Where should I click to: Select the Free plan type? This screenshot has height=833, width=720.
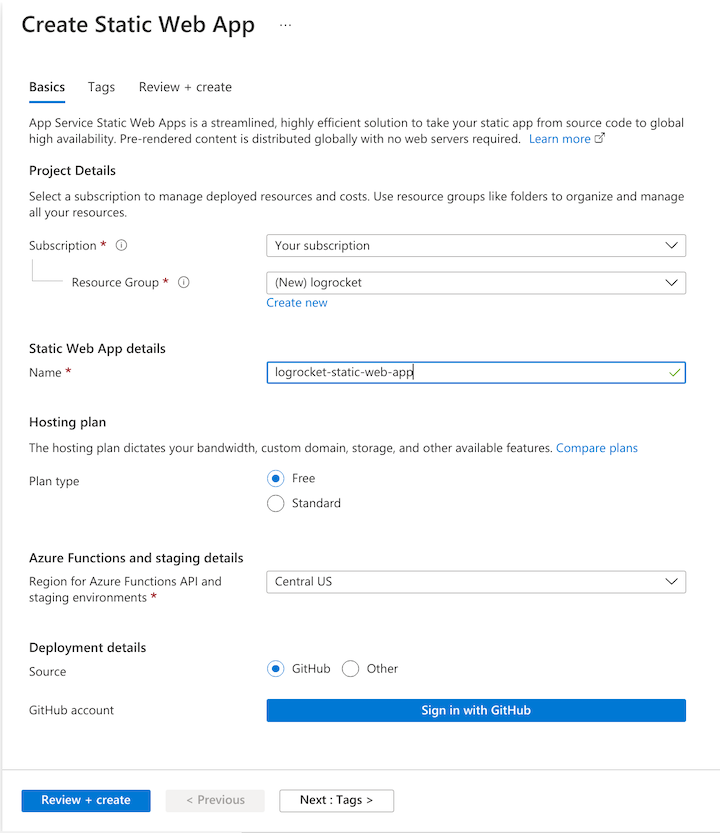276,479
